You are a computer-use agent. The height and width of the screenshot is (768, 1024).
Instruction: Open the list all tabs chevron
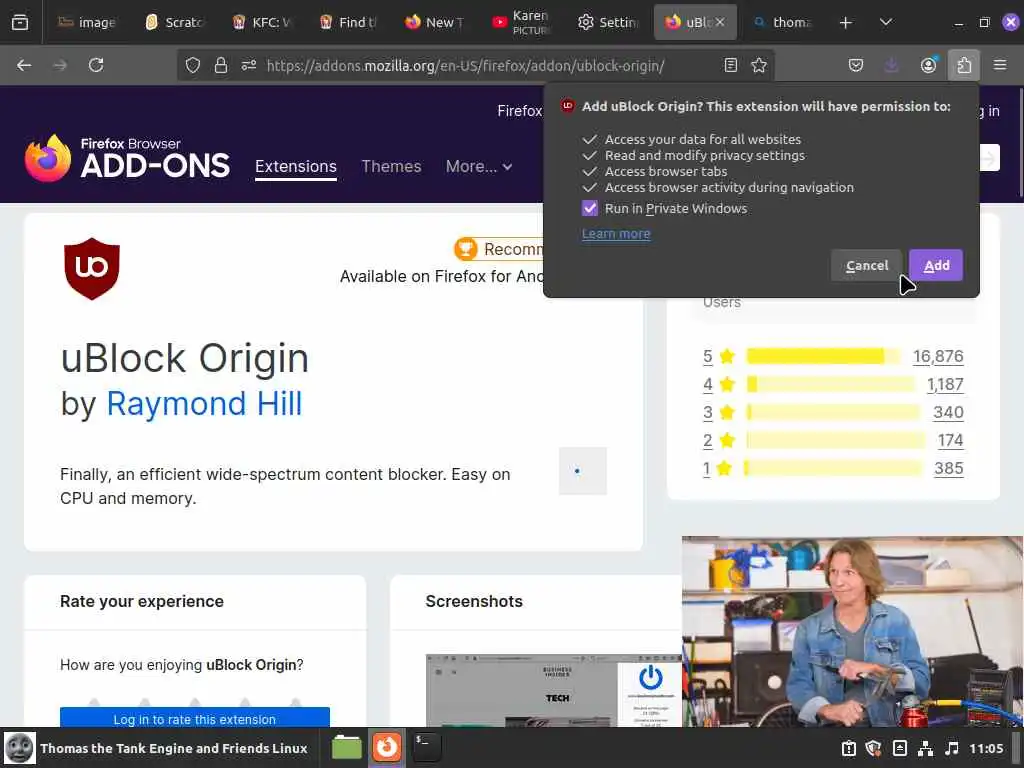pos(886,22)
